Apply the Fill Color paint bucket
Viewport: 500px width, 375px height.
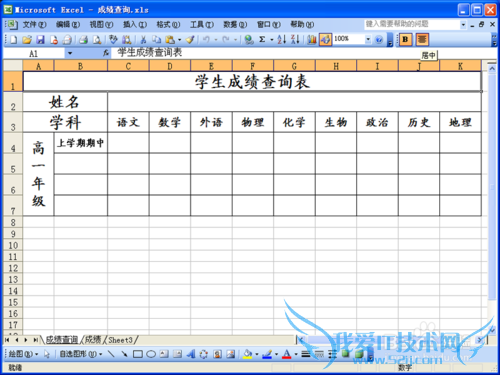[248, 354]
